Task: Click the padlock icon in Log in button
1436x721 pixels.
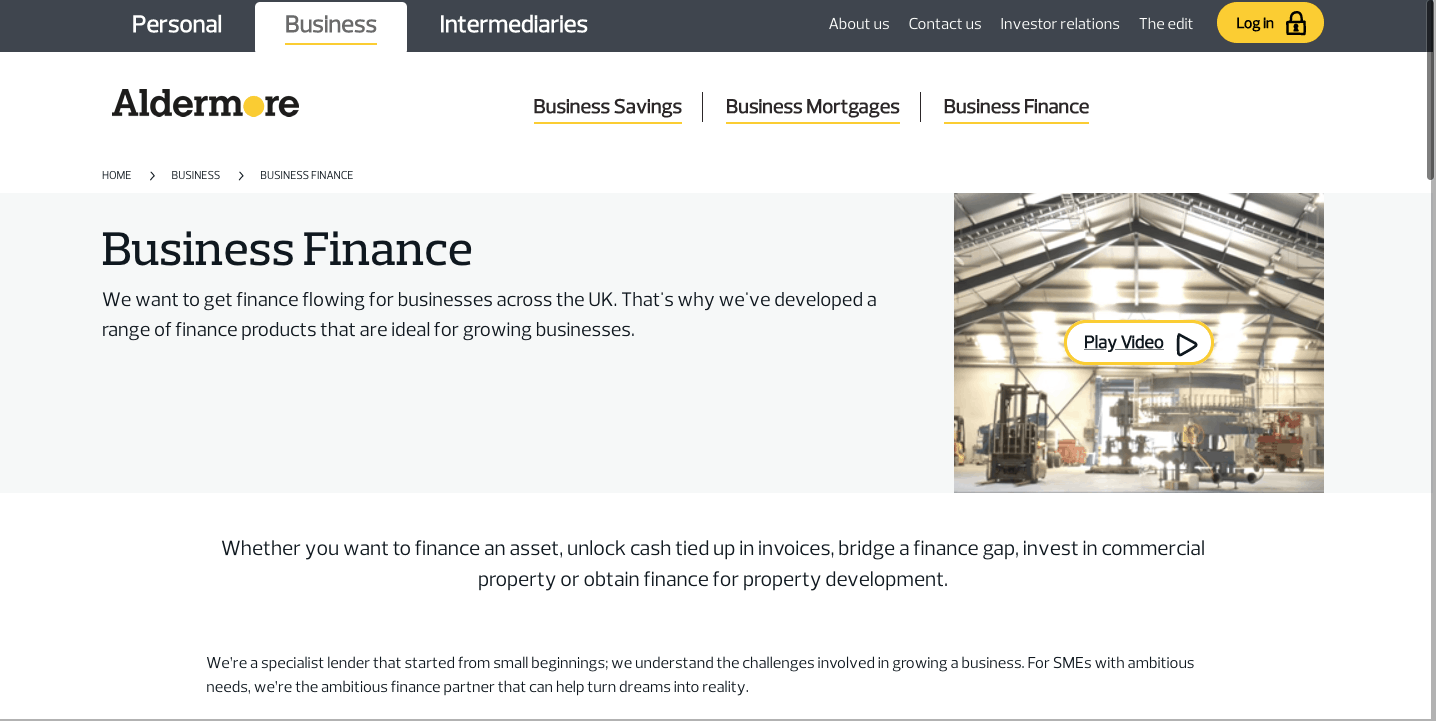Action: click(1296, 23)
